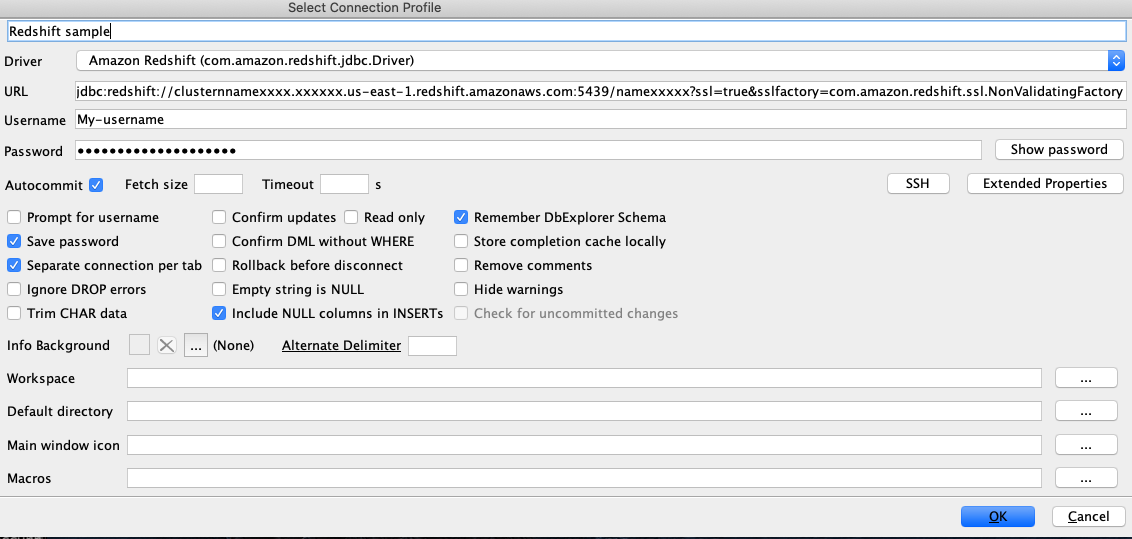Open Info Background color chooser (… button)
The height and width of the screenshot is (539, 1132).
pos(195,345)
